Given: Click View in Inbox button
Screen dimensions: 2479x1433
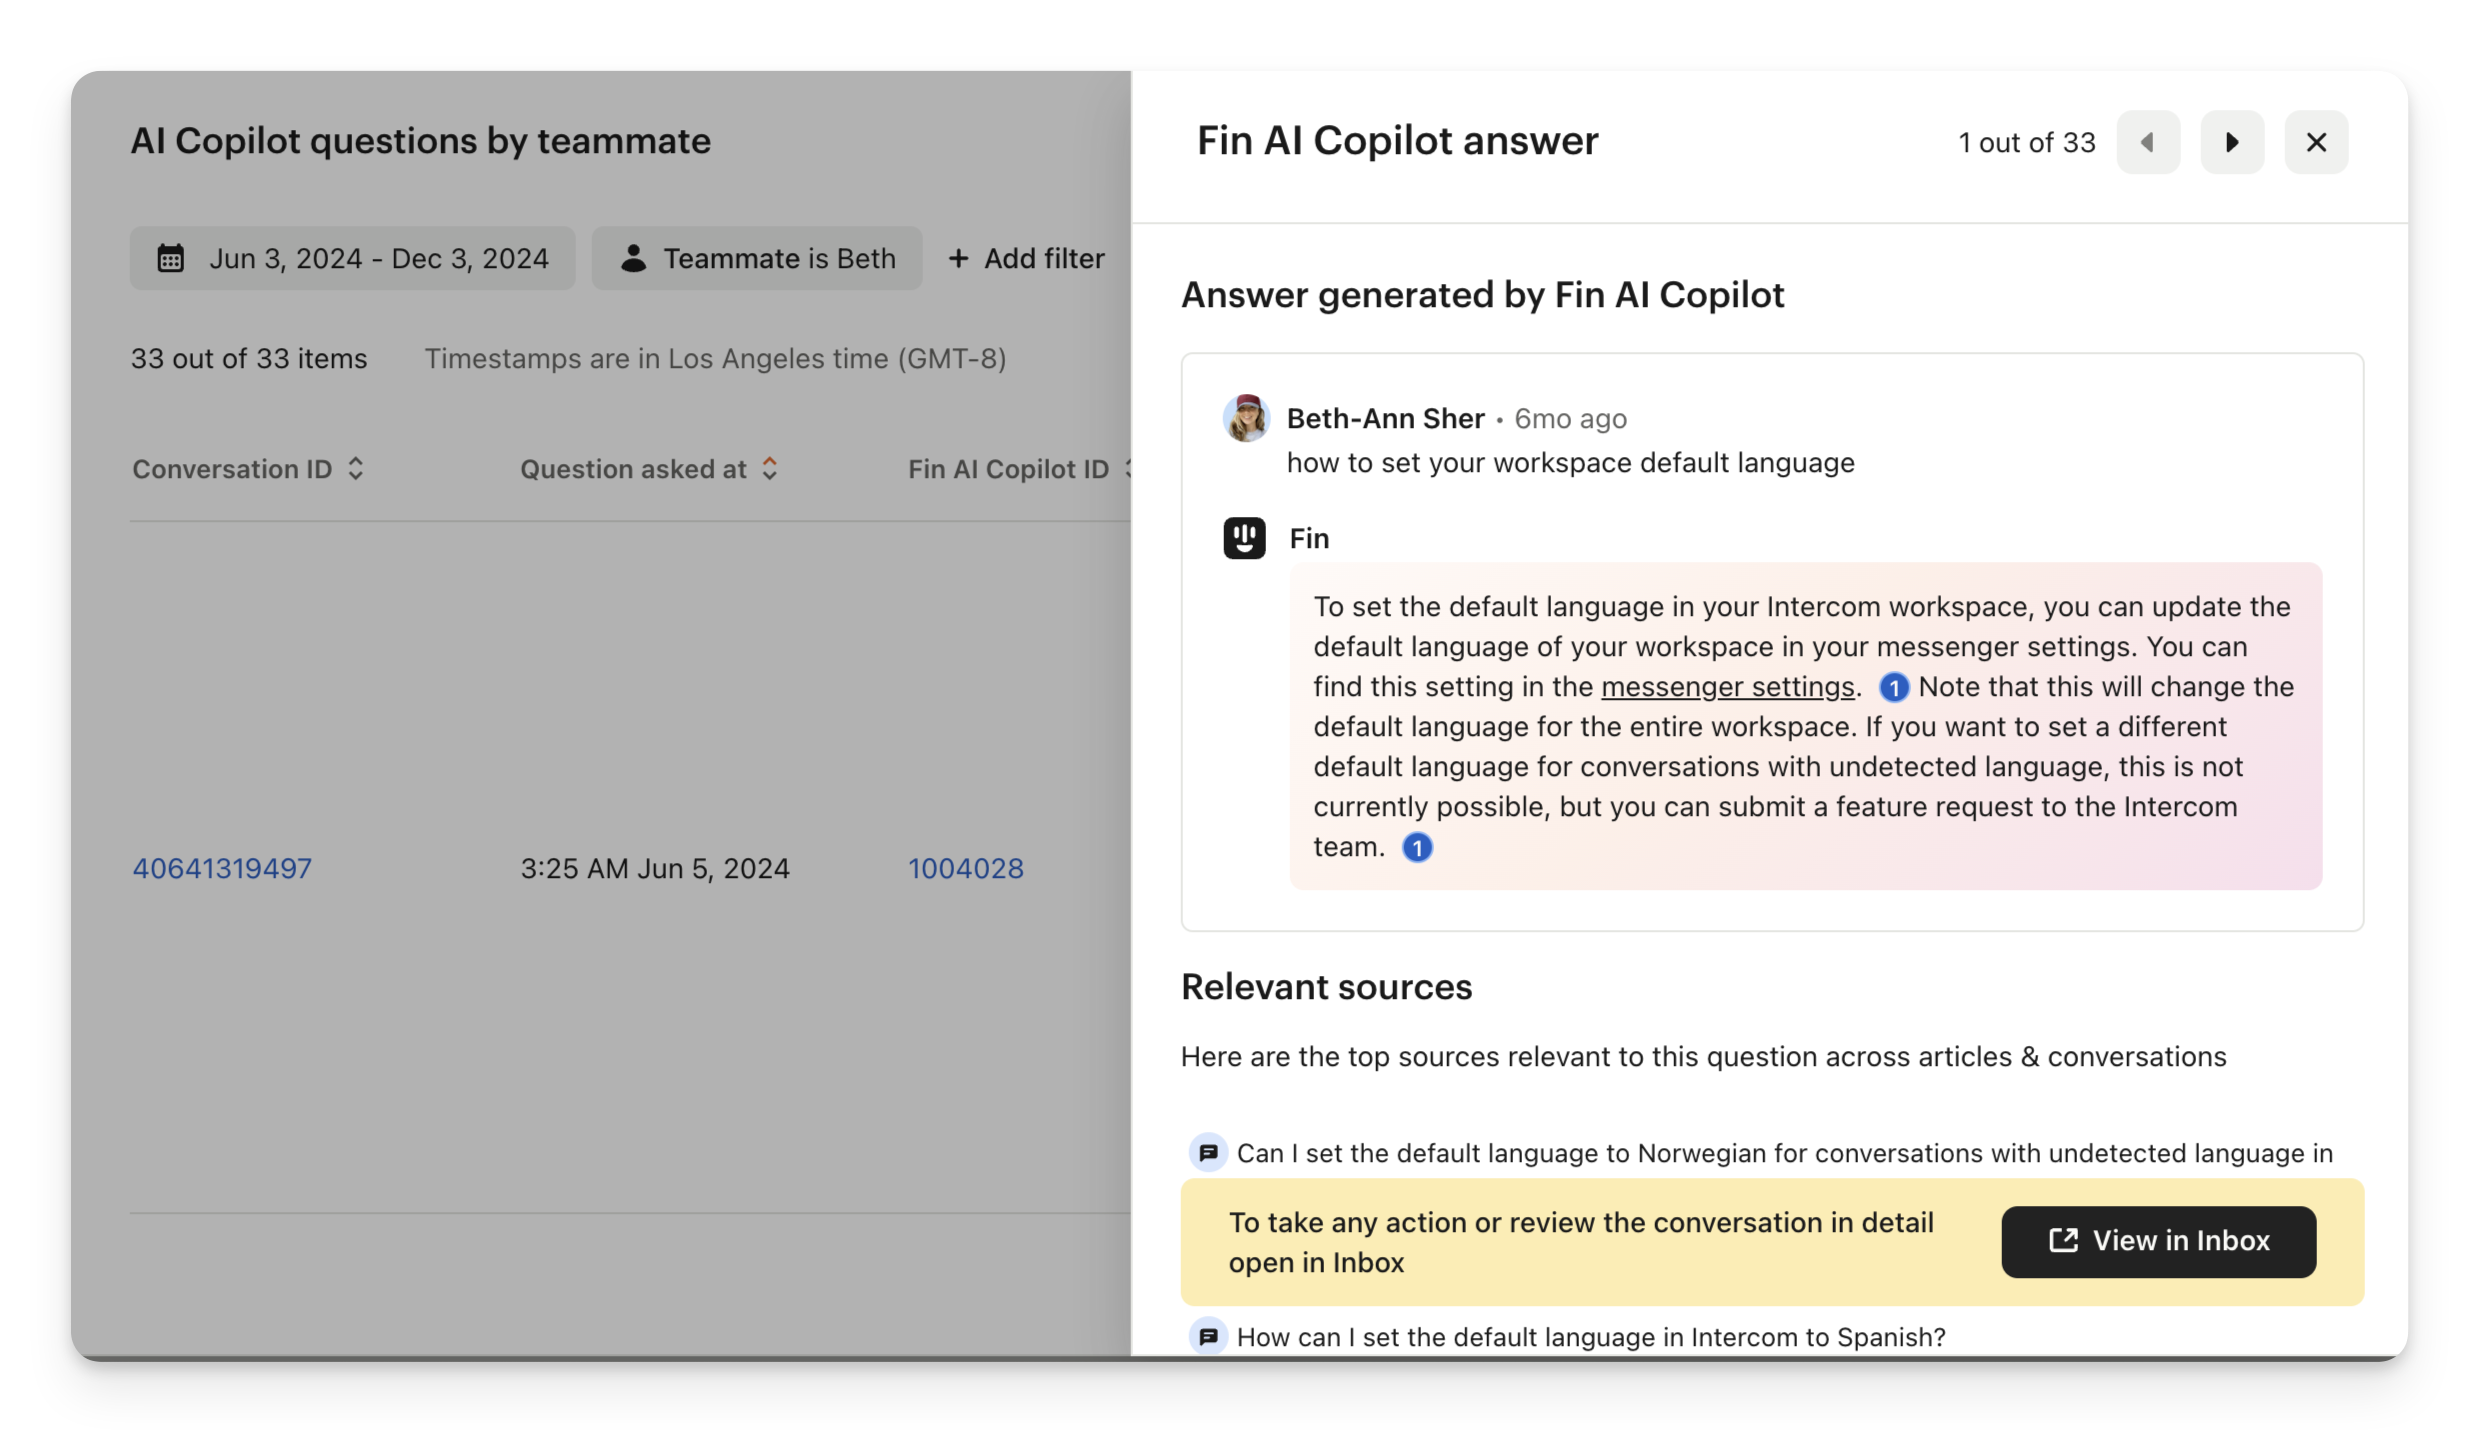Looking at the screenshot, I should 2158,1241.
